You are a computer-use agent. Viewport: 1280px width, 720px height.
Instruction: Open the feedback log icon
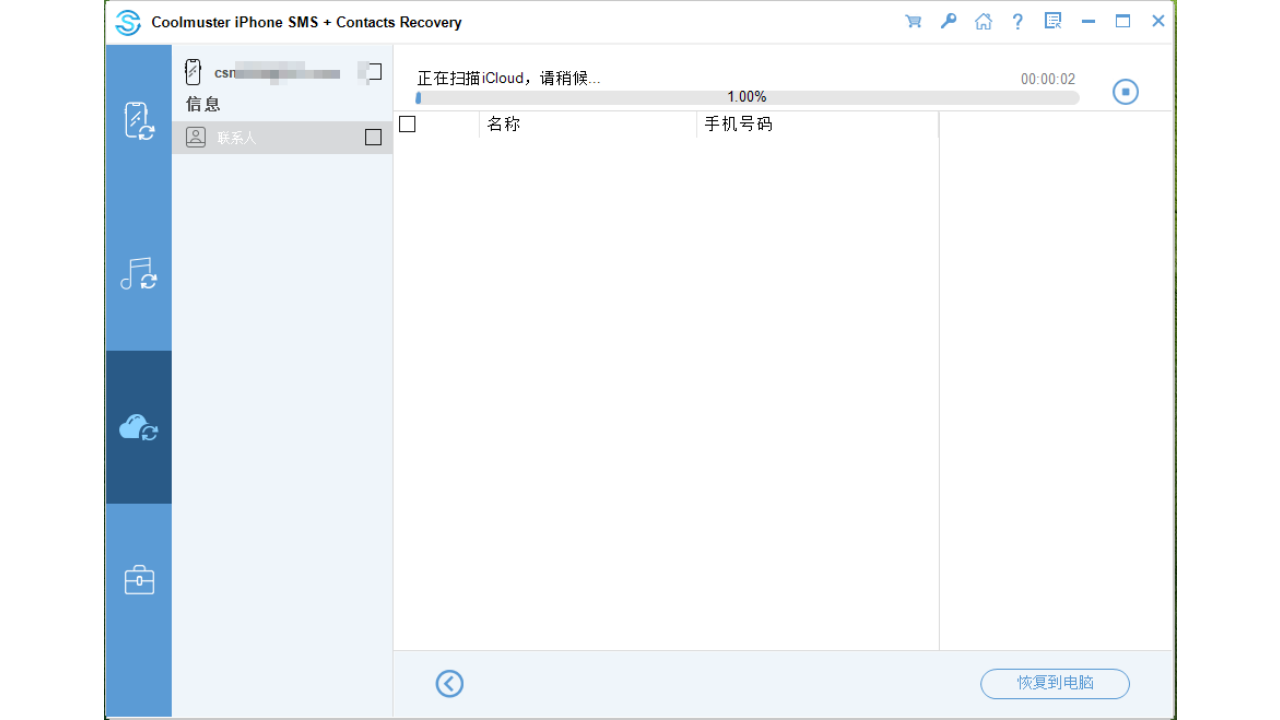(x=1052, y=20)
